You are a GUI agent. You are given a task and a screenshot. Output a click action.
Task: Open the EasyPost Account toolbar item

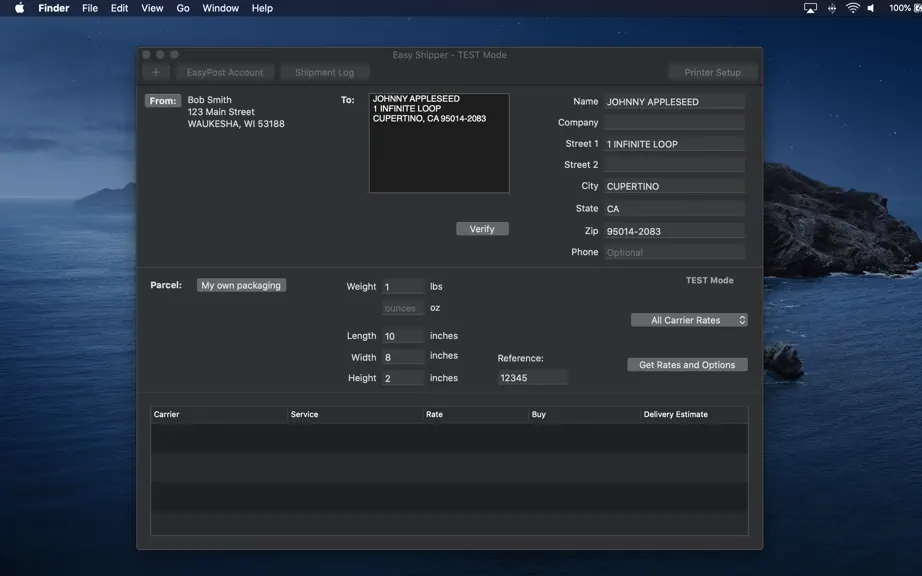(225, 72)
